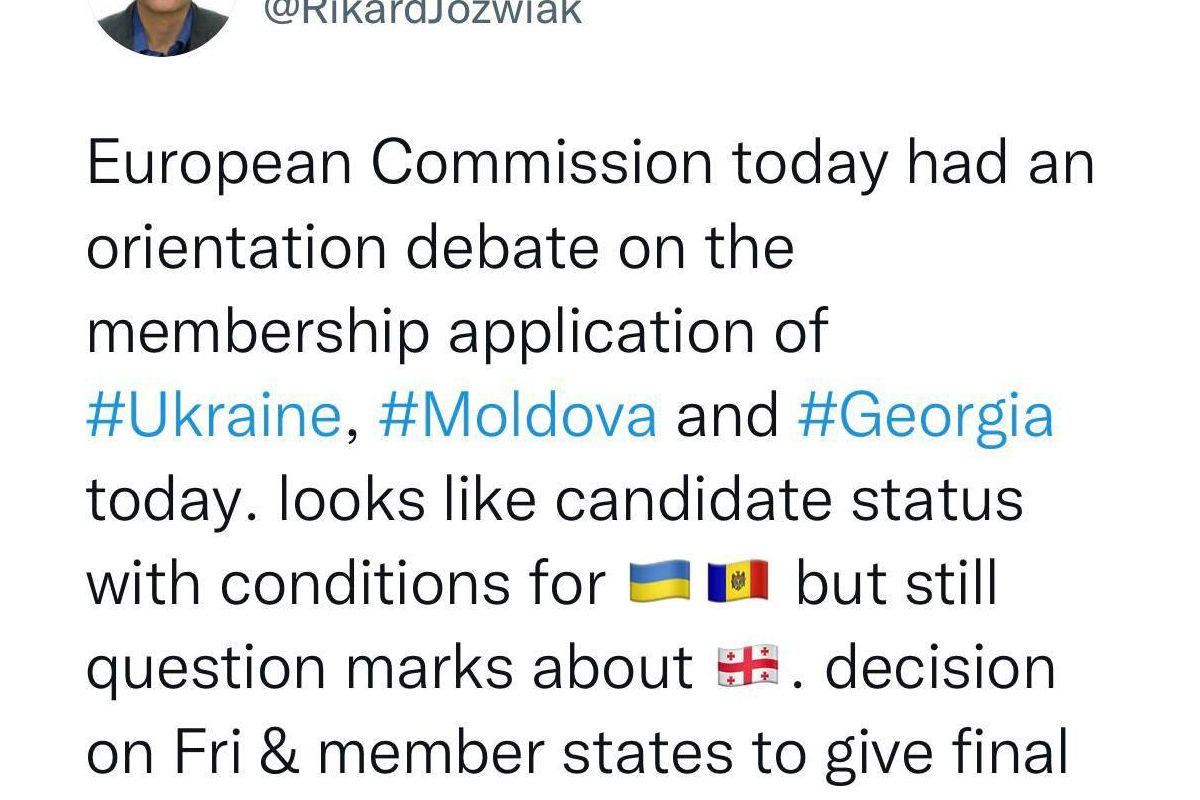This screenshot has width=1200, height=800.
Task: Follow the #Moldova hashtag link
Action: tap(518, 415)
